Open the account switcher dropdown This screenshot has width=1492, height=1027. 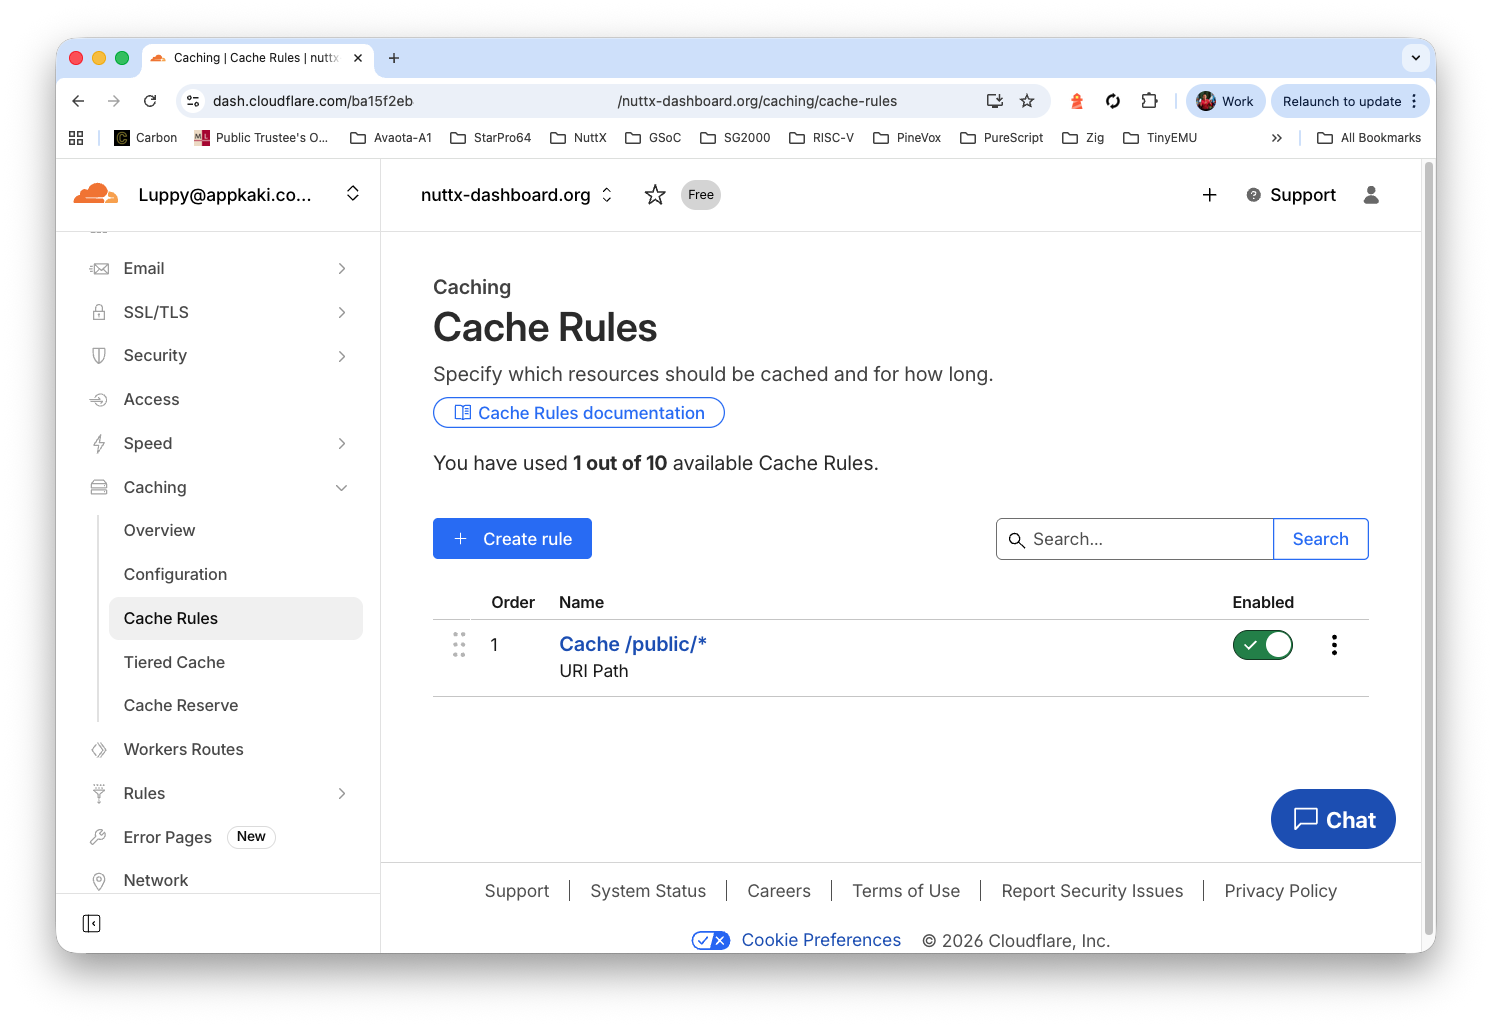[352, 194]
